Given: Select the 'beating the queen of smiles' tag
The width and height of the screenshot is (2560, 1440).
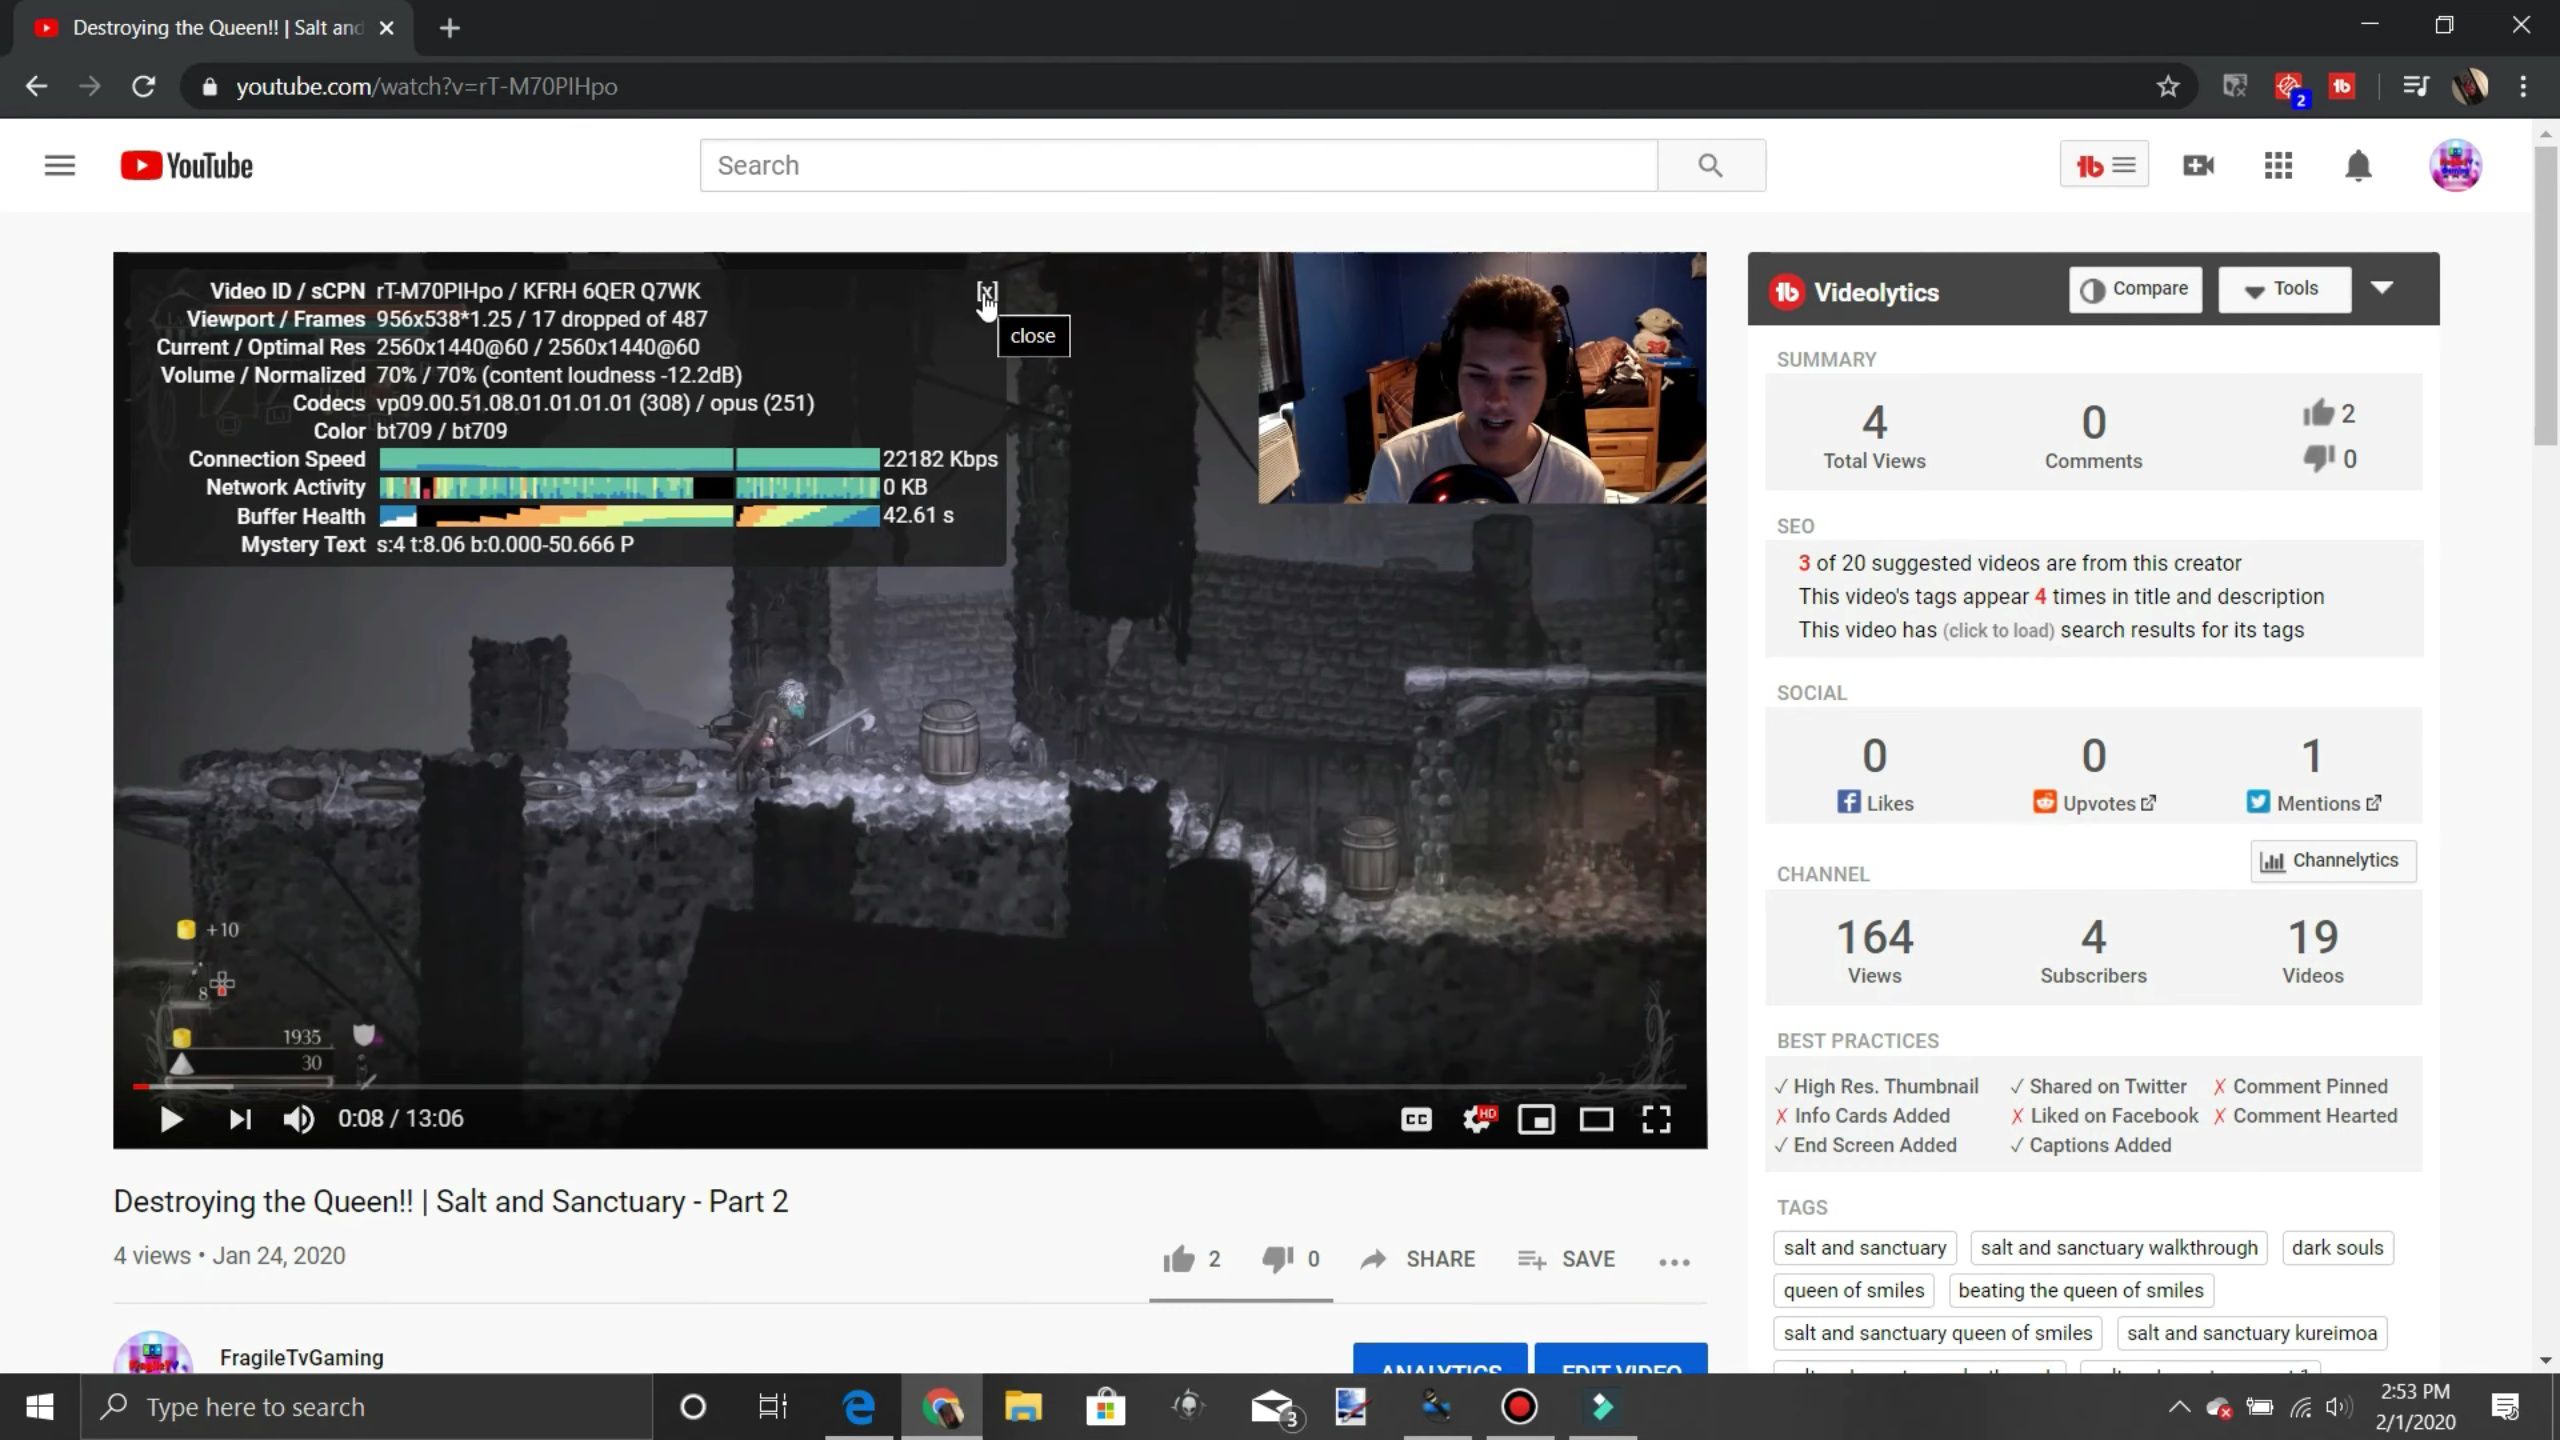Looking at the screenshot, I should coord(2081,1291).
